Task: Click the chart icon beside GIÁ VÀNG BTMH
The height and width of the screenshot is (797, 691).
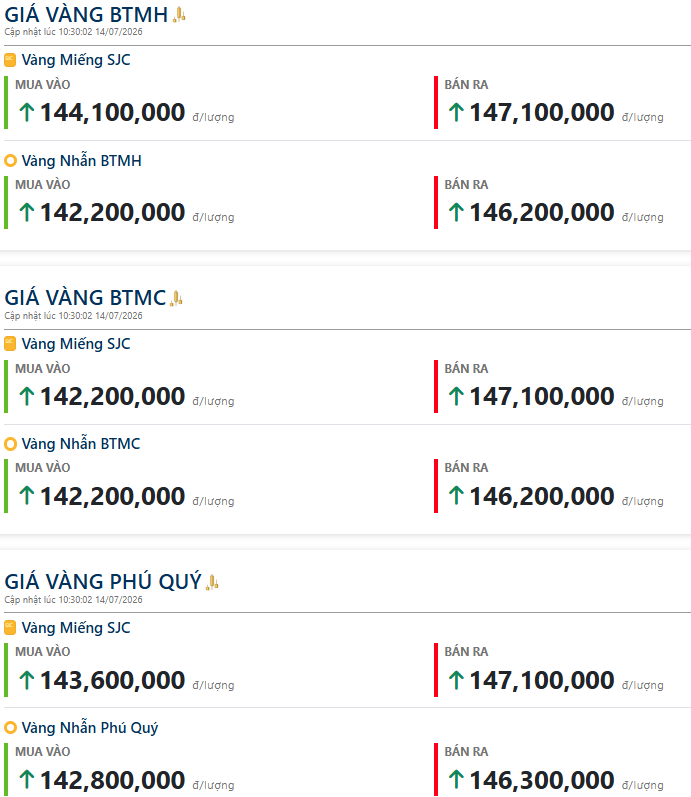Action: tap(179, 15)
